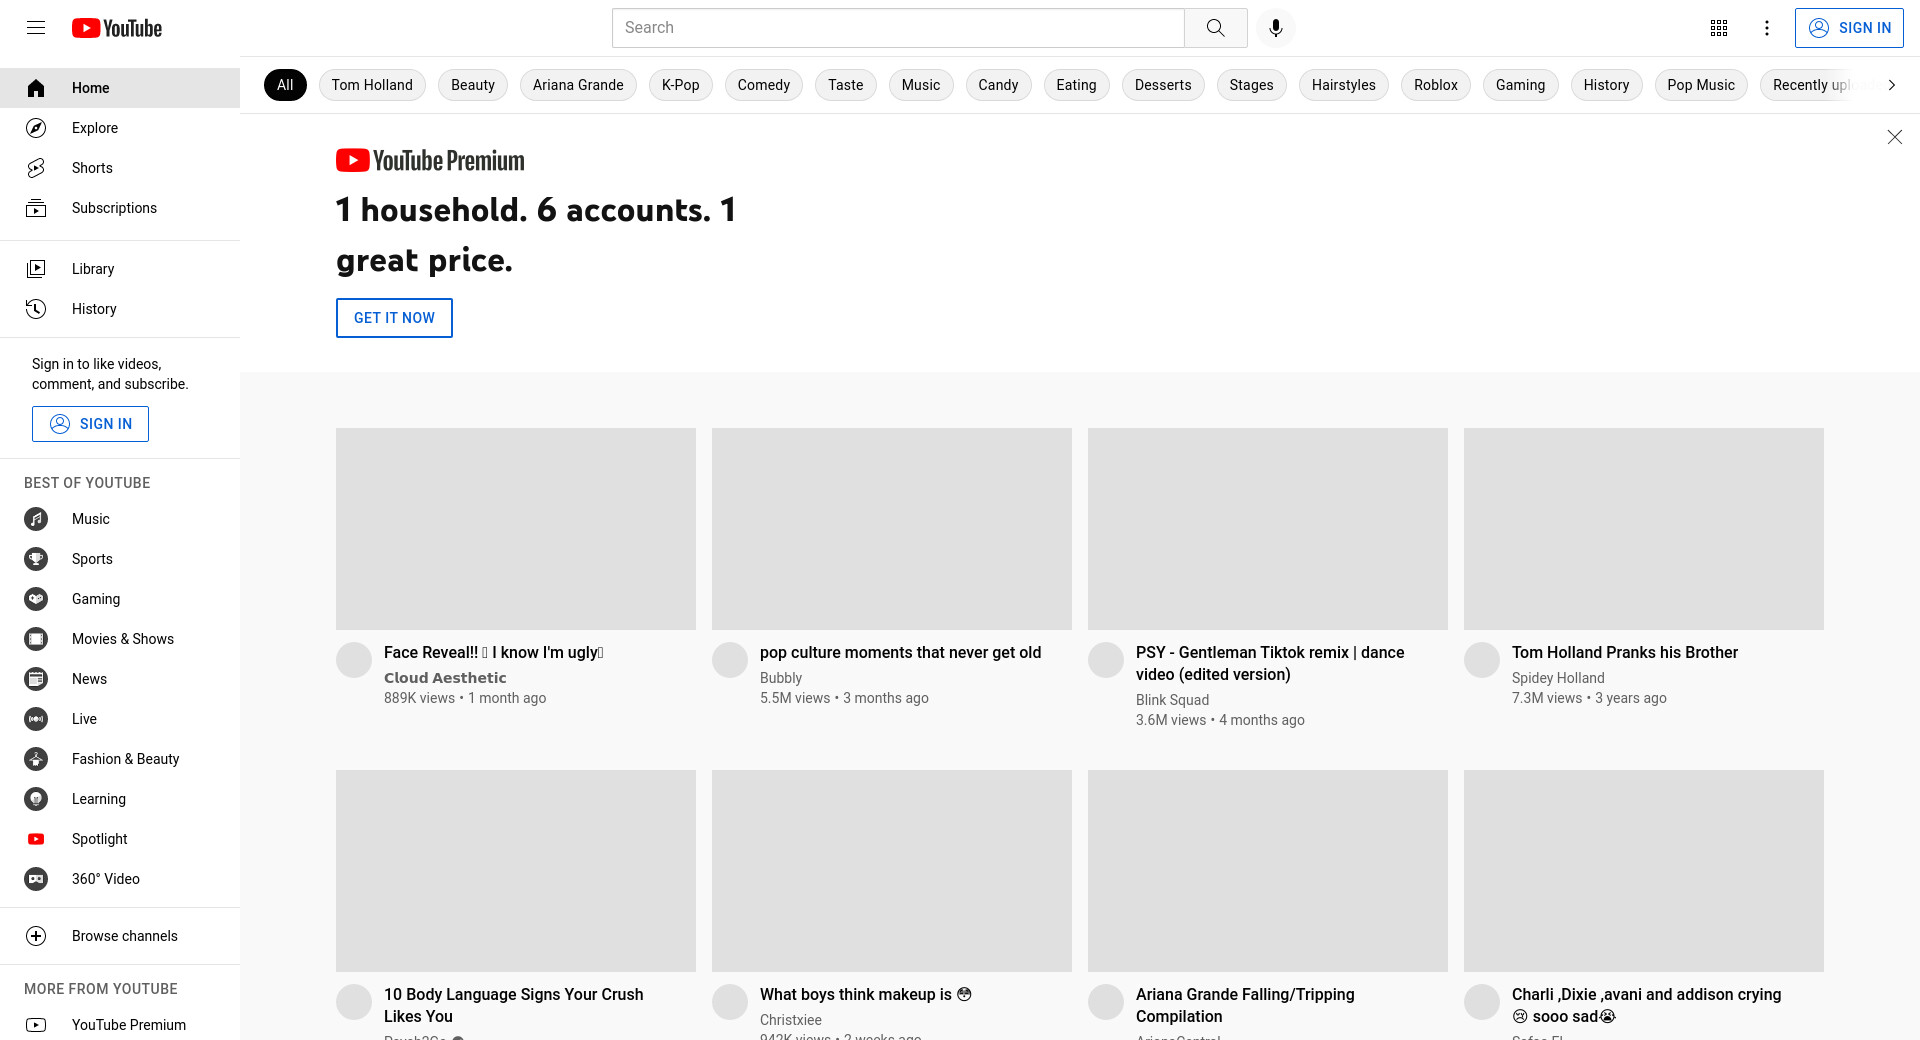Click the sidebar SIGN IN button

pyautogui.click(x=90, y=424)
